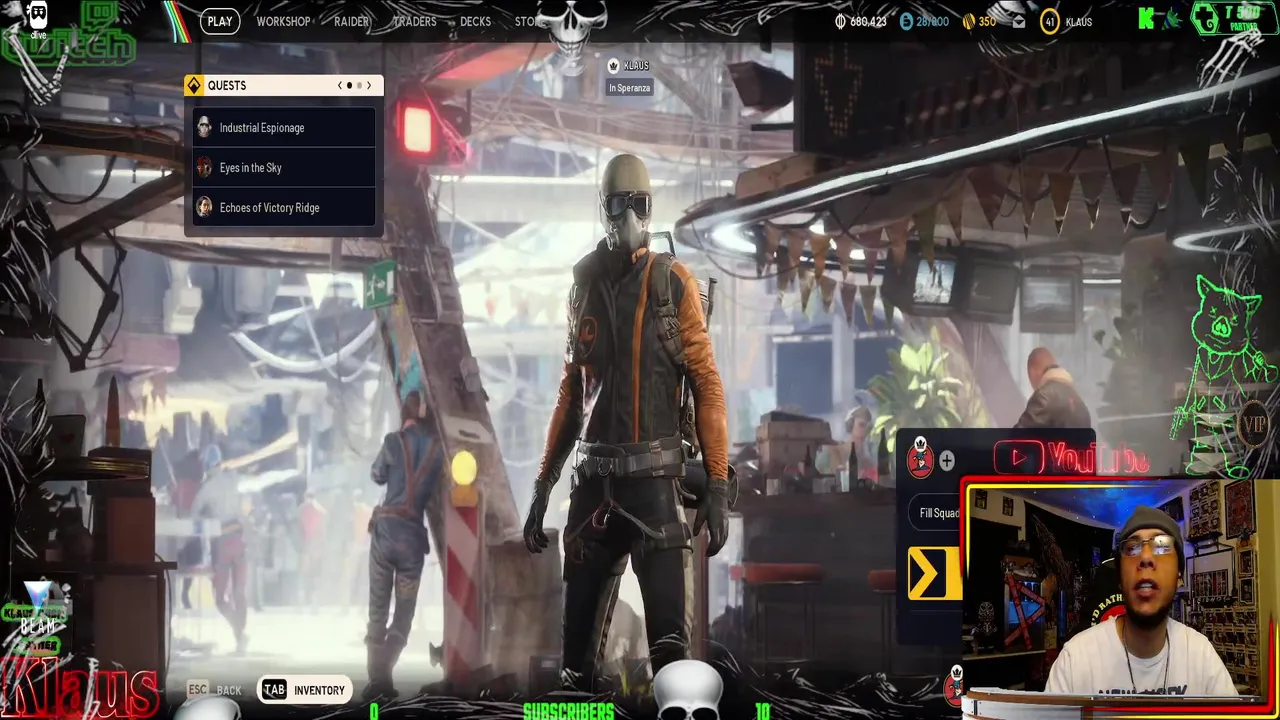1280x720 pixels.
Task: Click the level 41 badge
Action: 1049,21
